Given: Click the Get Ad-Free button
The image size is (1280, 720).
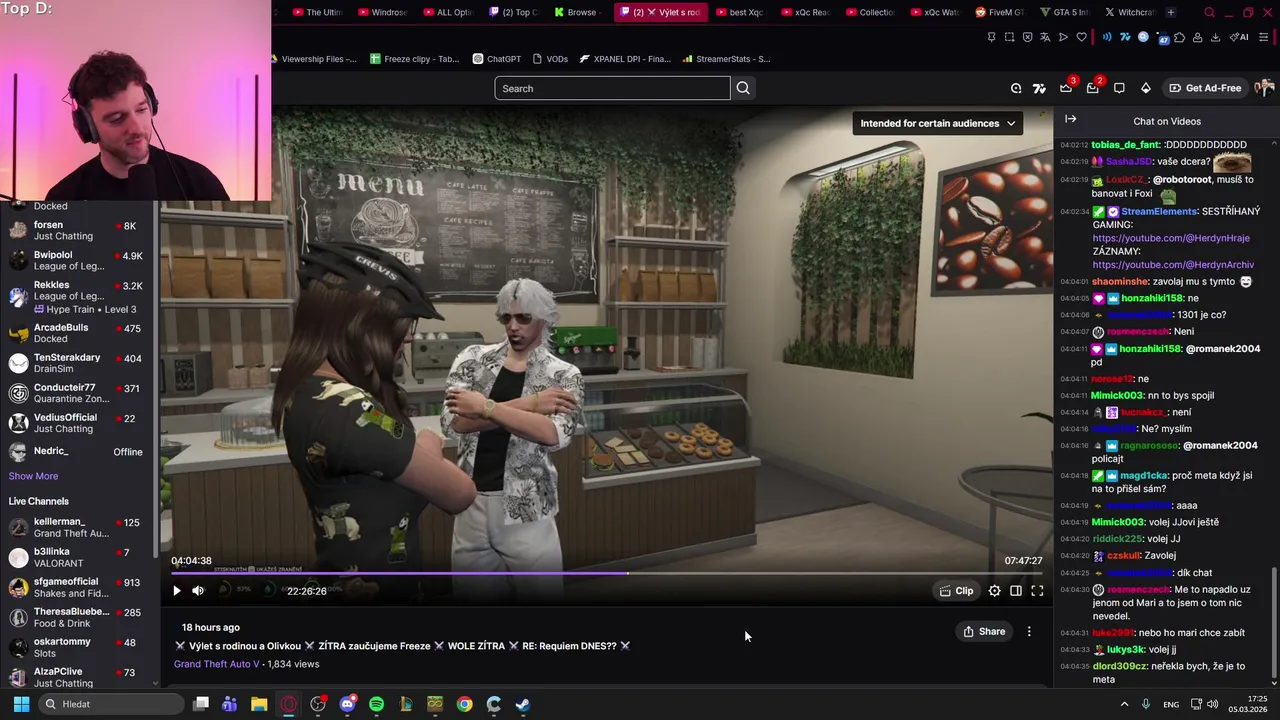Looking at the screenshot, I should pos(1205,88).
